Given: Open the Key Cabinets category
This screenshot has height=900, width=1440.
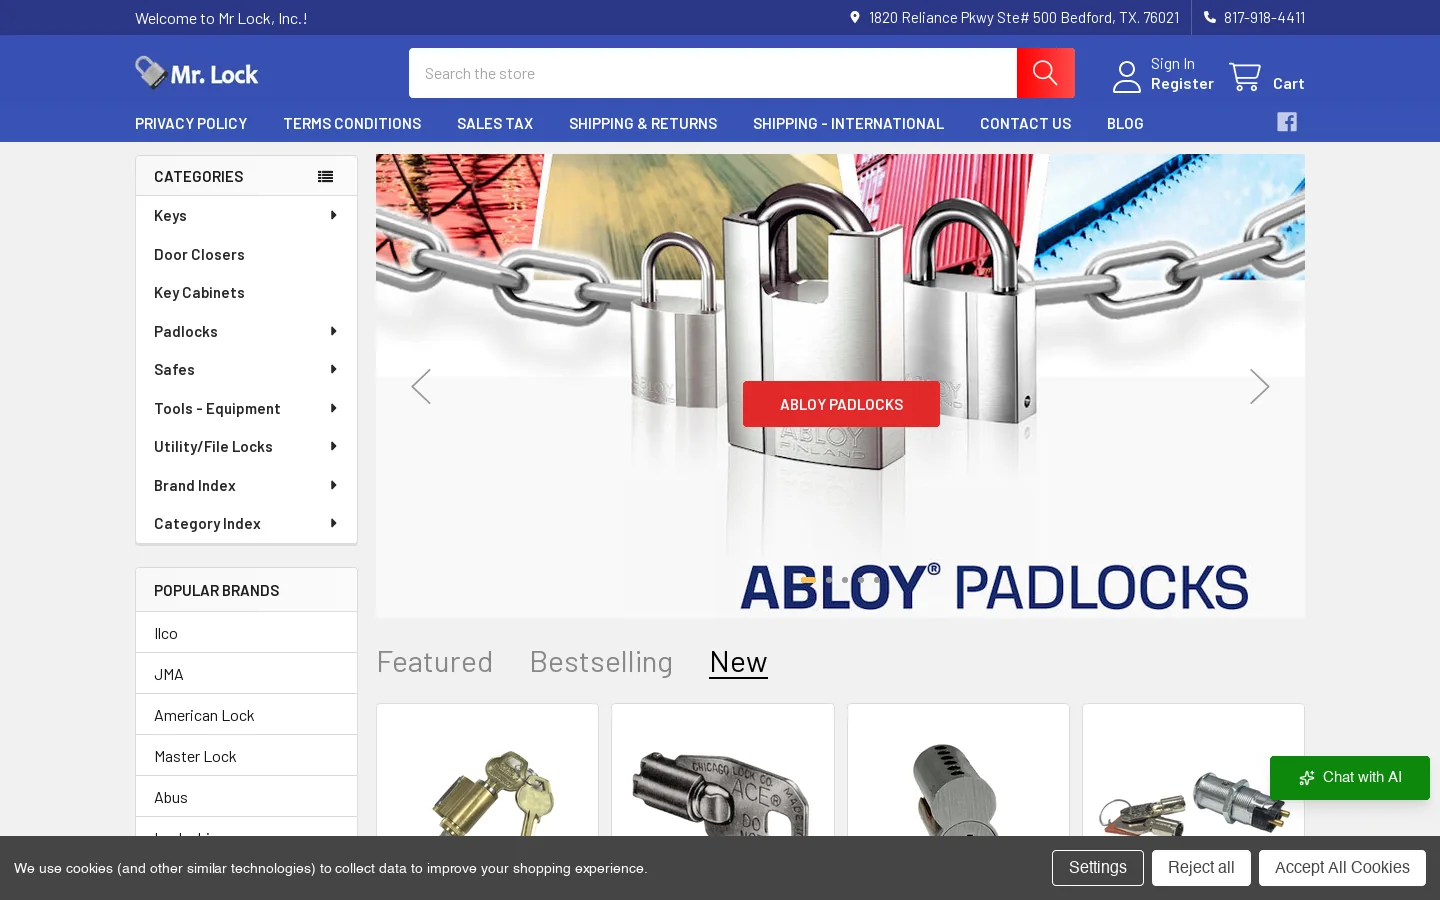Looking at the screenshot, I should coord(199,293).
